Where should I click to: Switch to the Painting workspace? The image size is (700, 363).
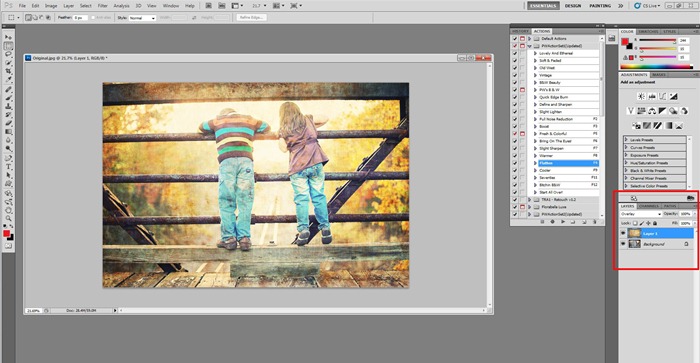coord(600,6)
